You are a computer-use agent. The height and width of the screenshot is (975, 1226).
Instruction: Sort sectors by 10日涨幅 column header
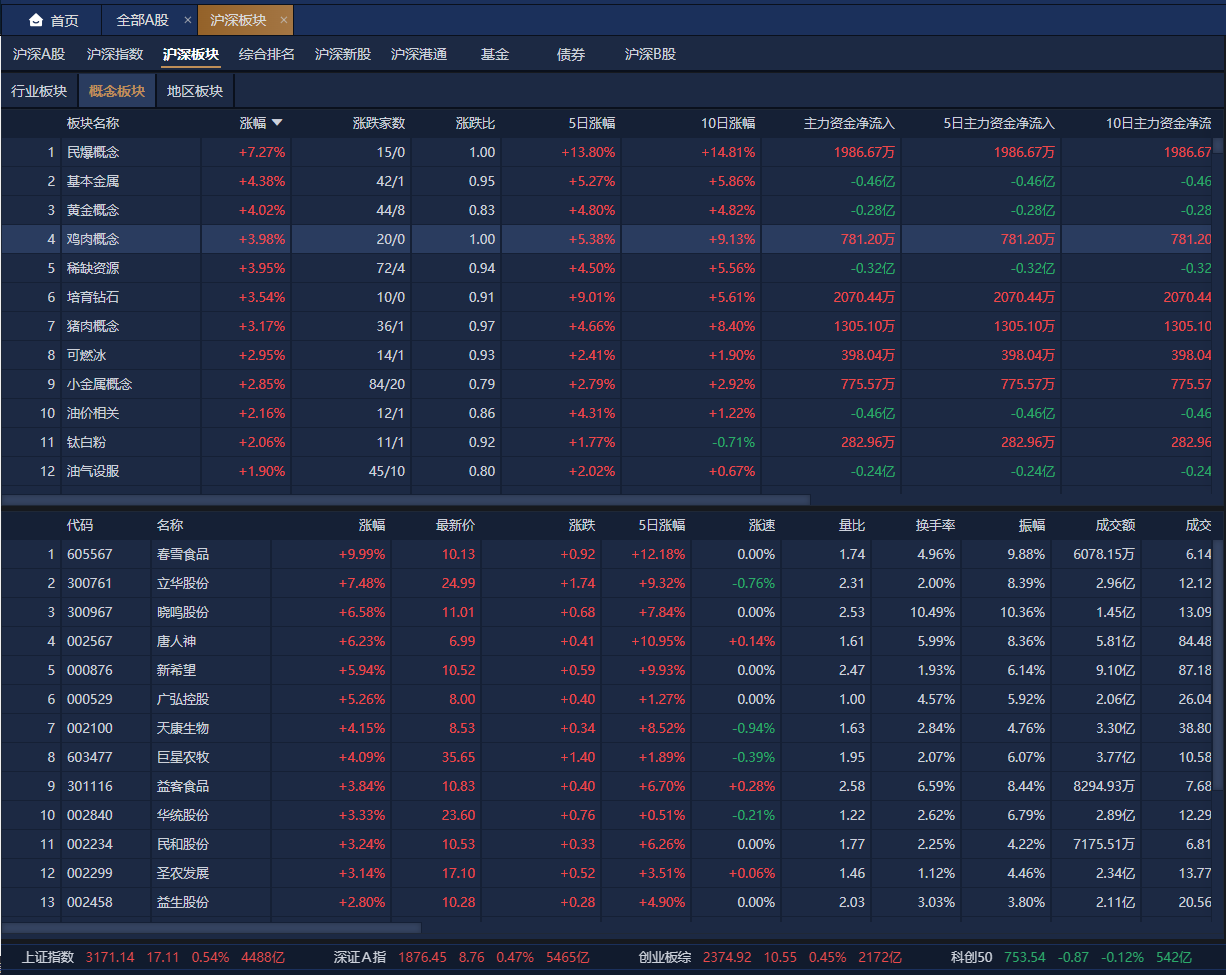pyautogui.click(x=727, y=123)
